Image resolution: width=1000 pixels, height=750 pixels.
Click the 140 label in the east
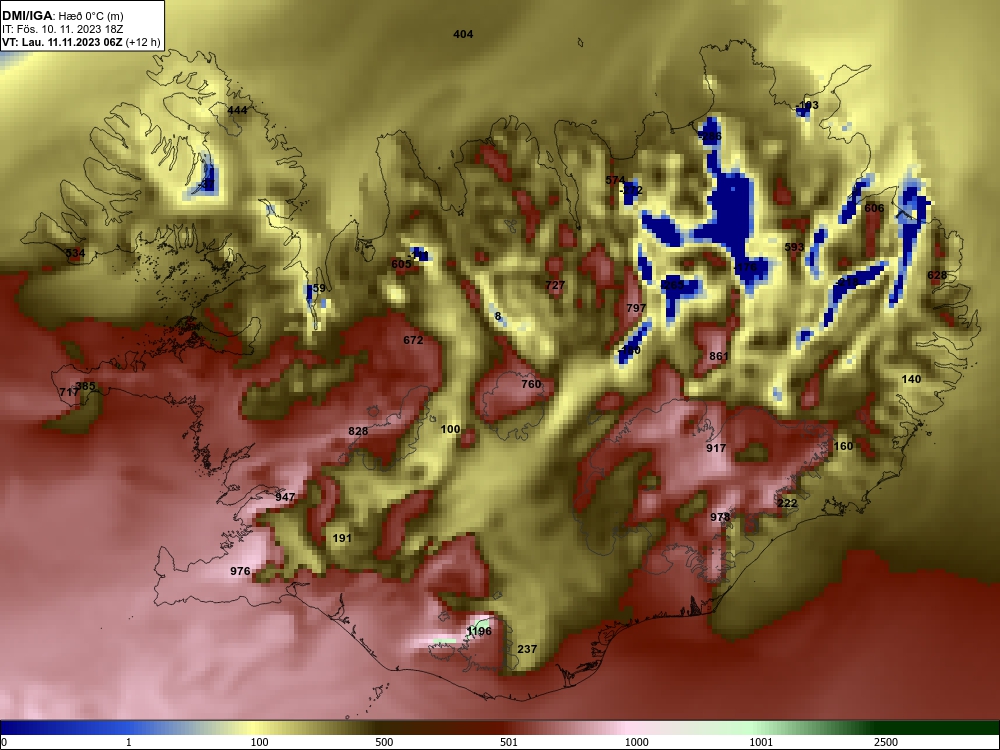tap(911, 379)
